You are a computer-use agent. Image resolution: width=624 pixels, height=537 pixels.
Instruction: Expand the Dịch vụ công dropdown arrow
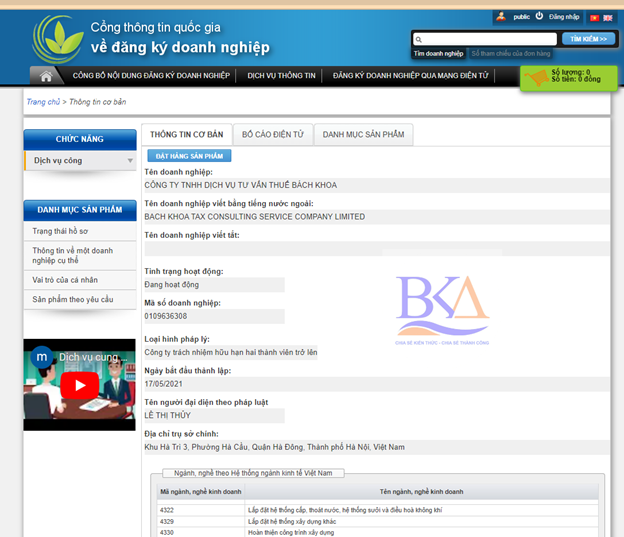(130, 161)
